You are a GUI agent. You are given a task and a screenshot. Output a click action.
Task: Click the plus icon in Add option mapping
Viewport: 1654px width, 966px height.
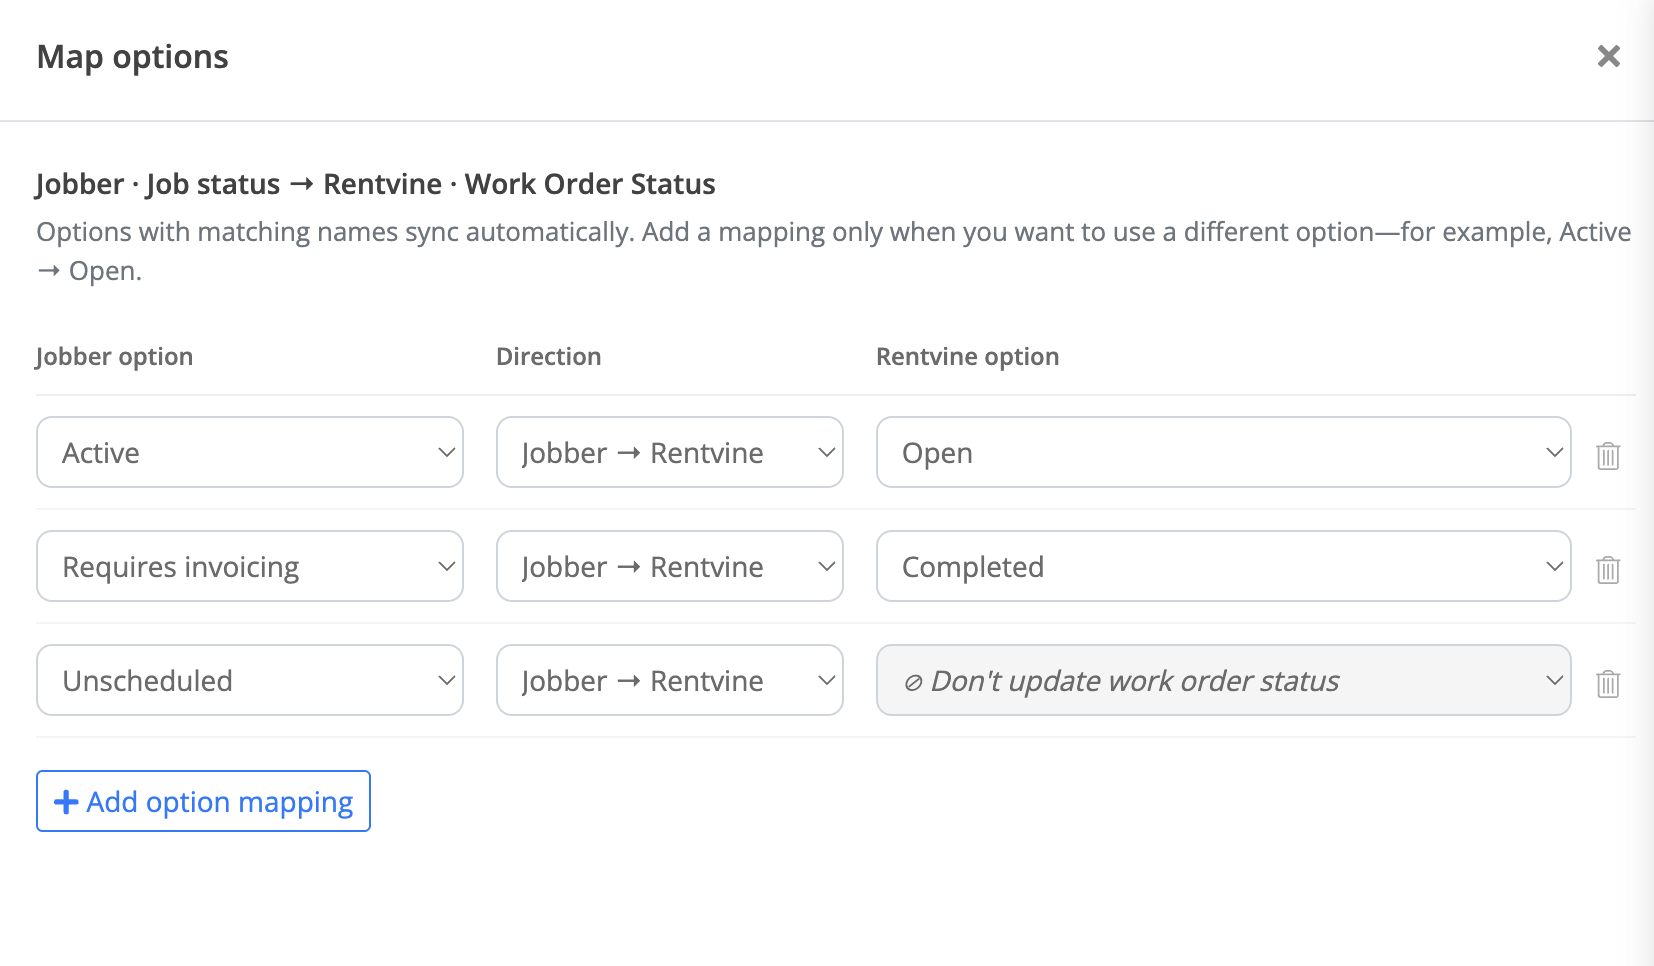(x=66, y=802)
